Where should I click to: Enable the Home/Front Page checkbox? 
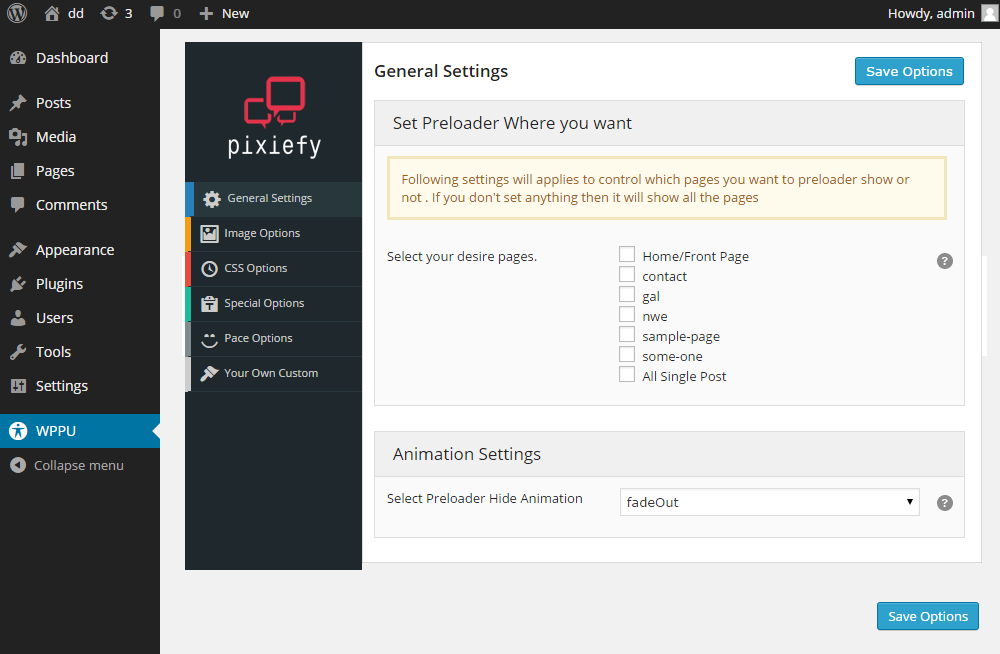[627, 255]
